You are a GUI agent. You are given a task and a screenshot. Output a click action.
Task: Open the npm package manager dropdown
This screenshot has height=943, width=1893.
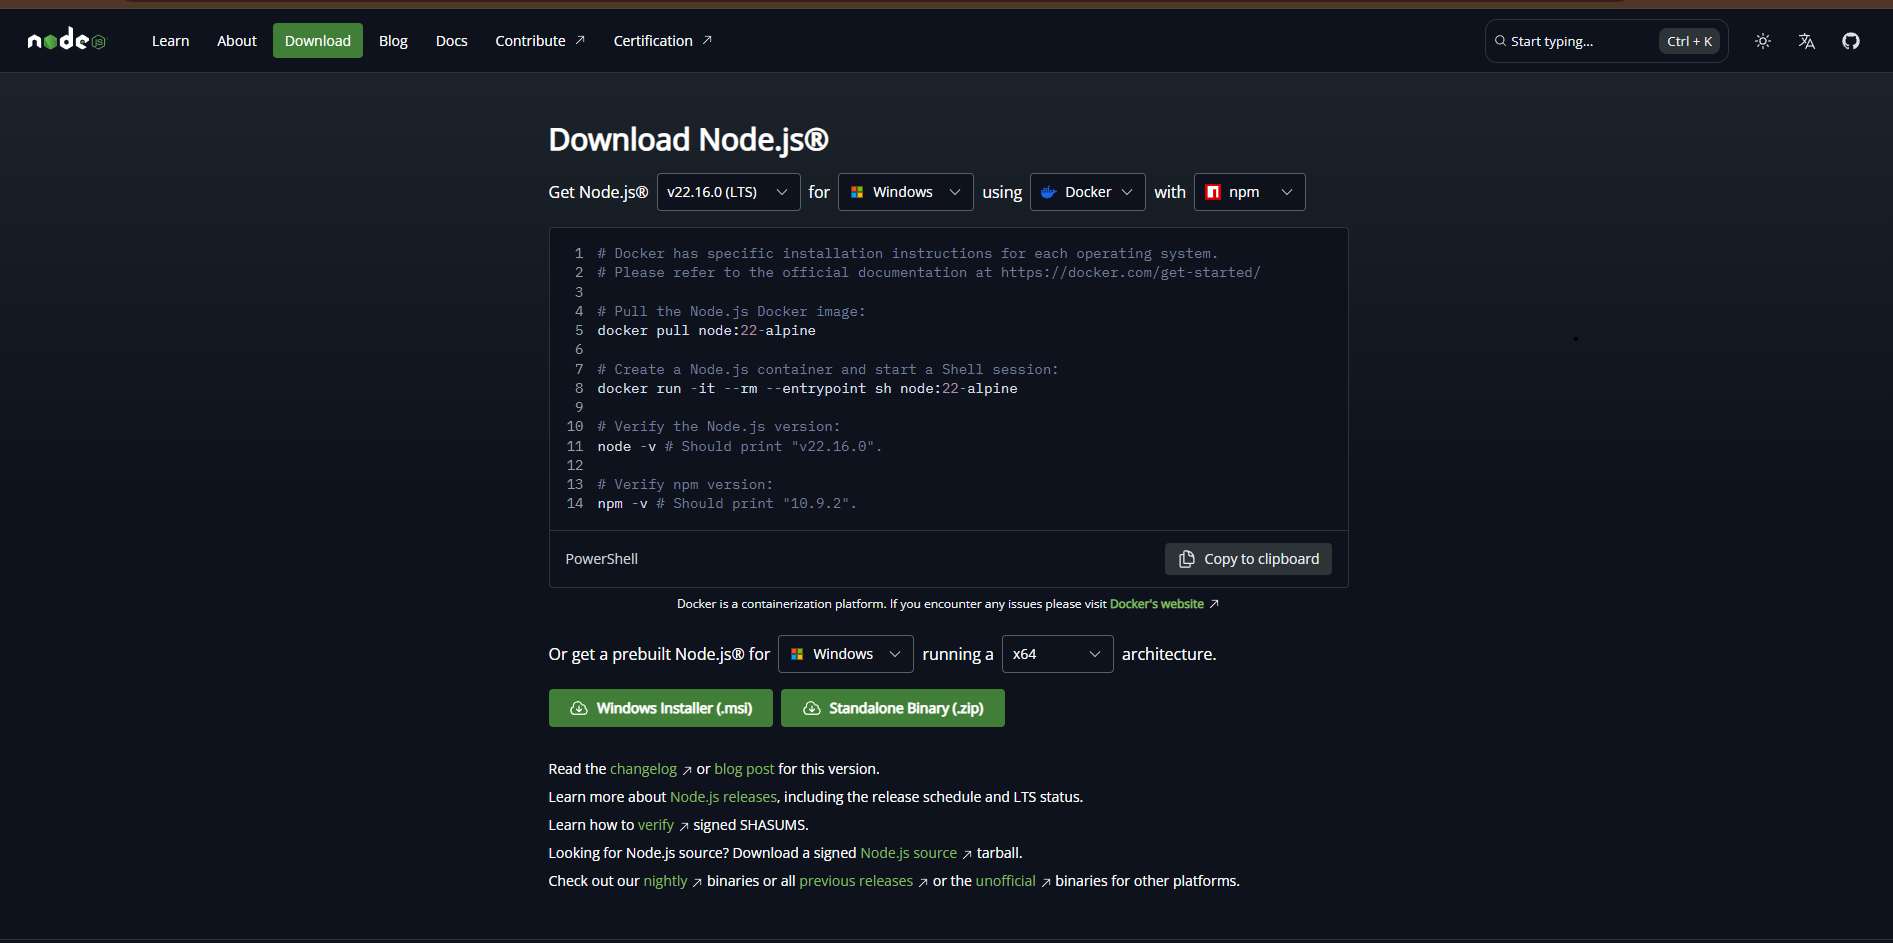[1250, 192]
